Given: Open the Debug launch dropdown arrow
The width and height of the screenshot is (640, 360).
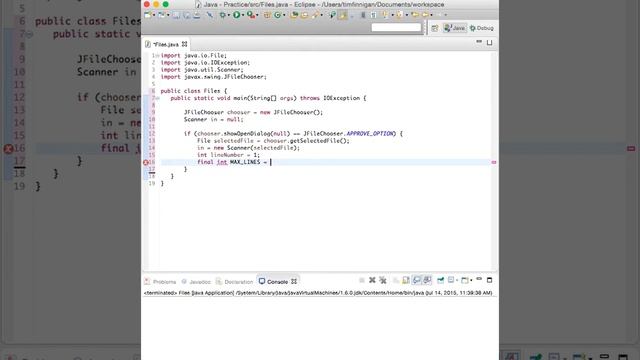Looking at the screenshot, I should point(229,15).
